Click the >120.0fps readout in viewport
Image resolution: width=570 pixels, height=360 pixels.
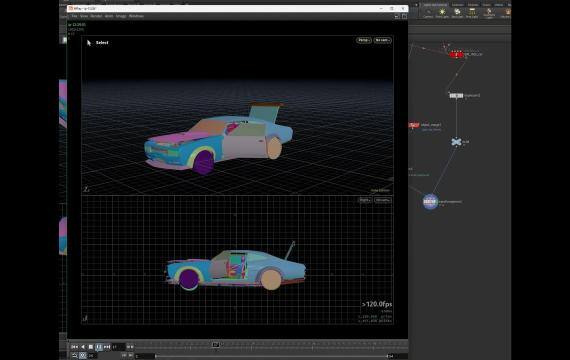click(x=377, y=304)
